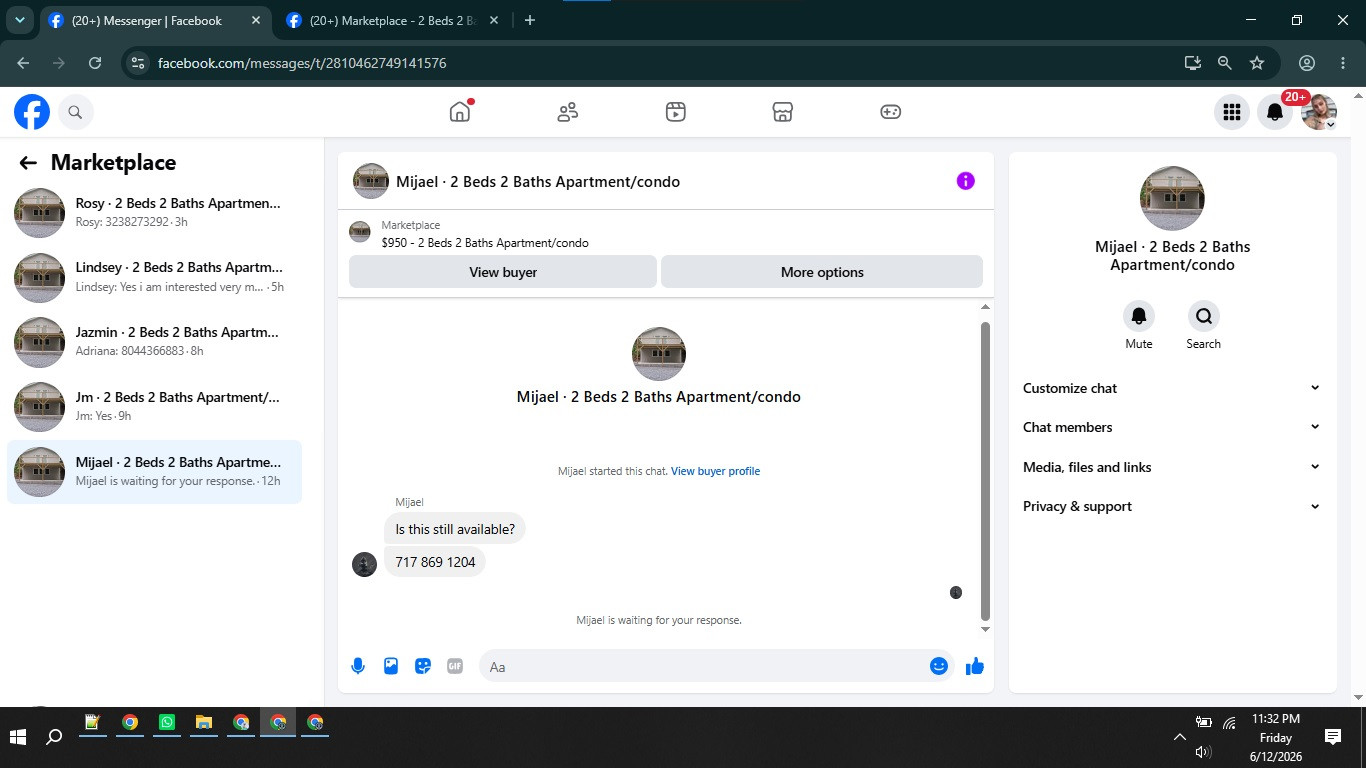Open Jm's conversation in the list
This screenshot has width=1366, height=768.
(x=154, y=407)
